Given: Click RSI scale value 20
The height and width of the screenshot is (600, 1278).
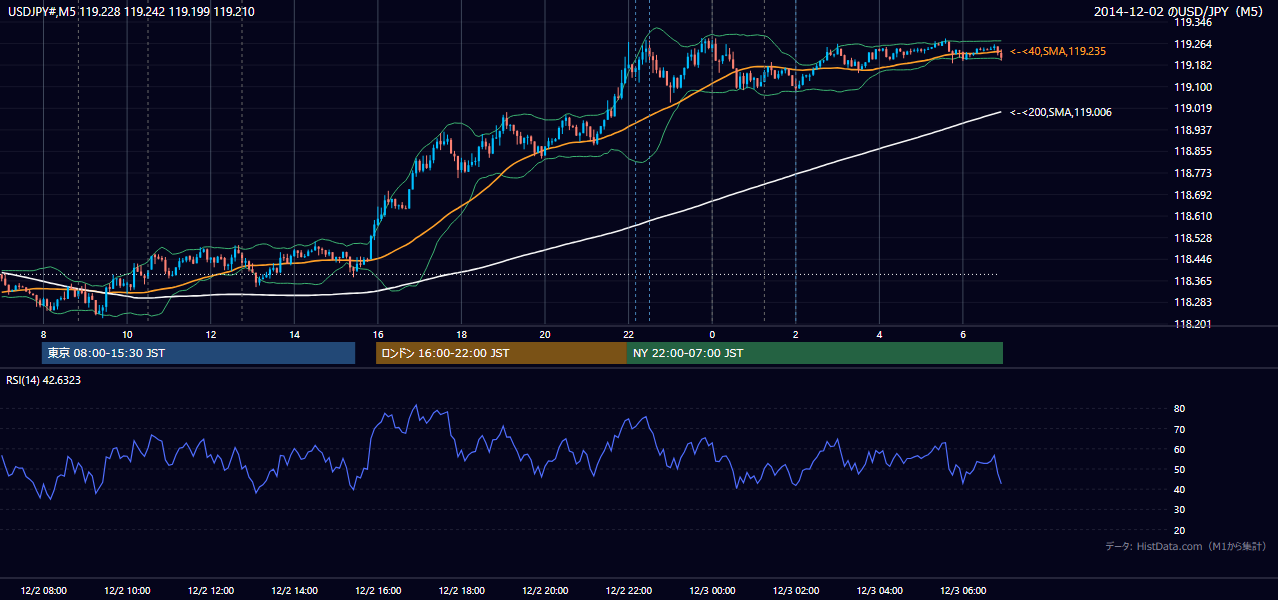Looking at the screenshot, I should click(x=1179, y=530).
